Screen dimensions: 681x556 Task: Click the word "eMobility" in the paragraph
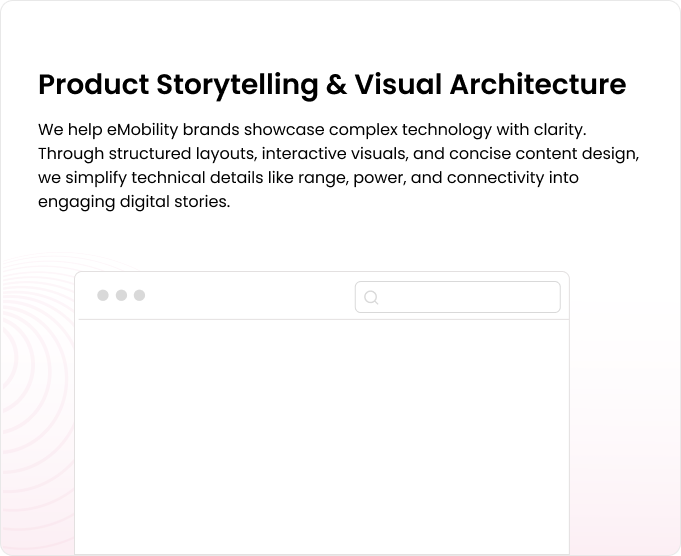coord(141,131)
